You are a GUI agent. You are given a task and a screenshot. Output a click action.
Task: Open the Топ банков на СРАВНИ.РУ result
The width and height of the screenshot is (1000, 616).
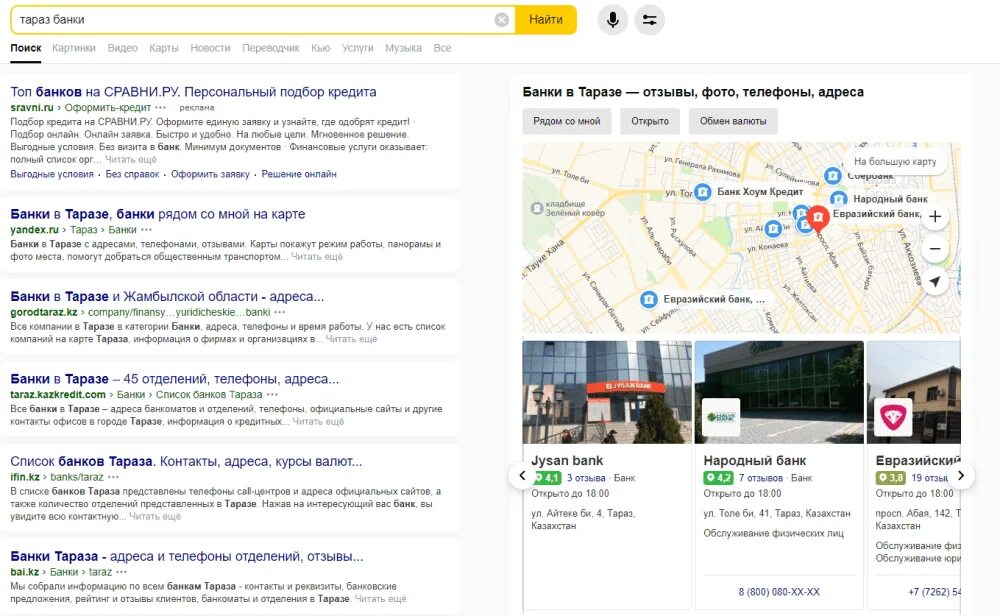pos(193,92)
